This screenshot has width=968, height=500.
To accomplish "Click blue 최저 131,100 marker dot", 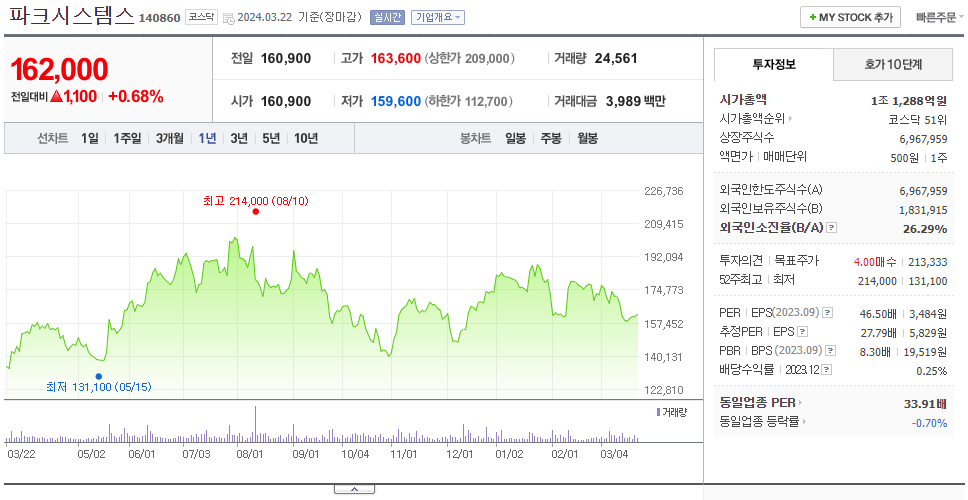I will pos(99,376).
